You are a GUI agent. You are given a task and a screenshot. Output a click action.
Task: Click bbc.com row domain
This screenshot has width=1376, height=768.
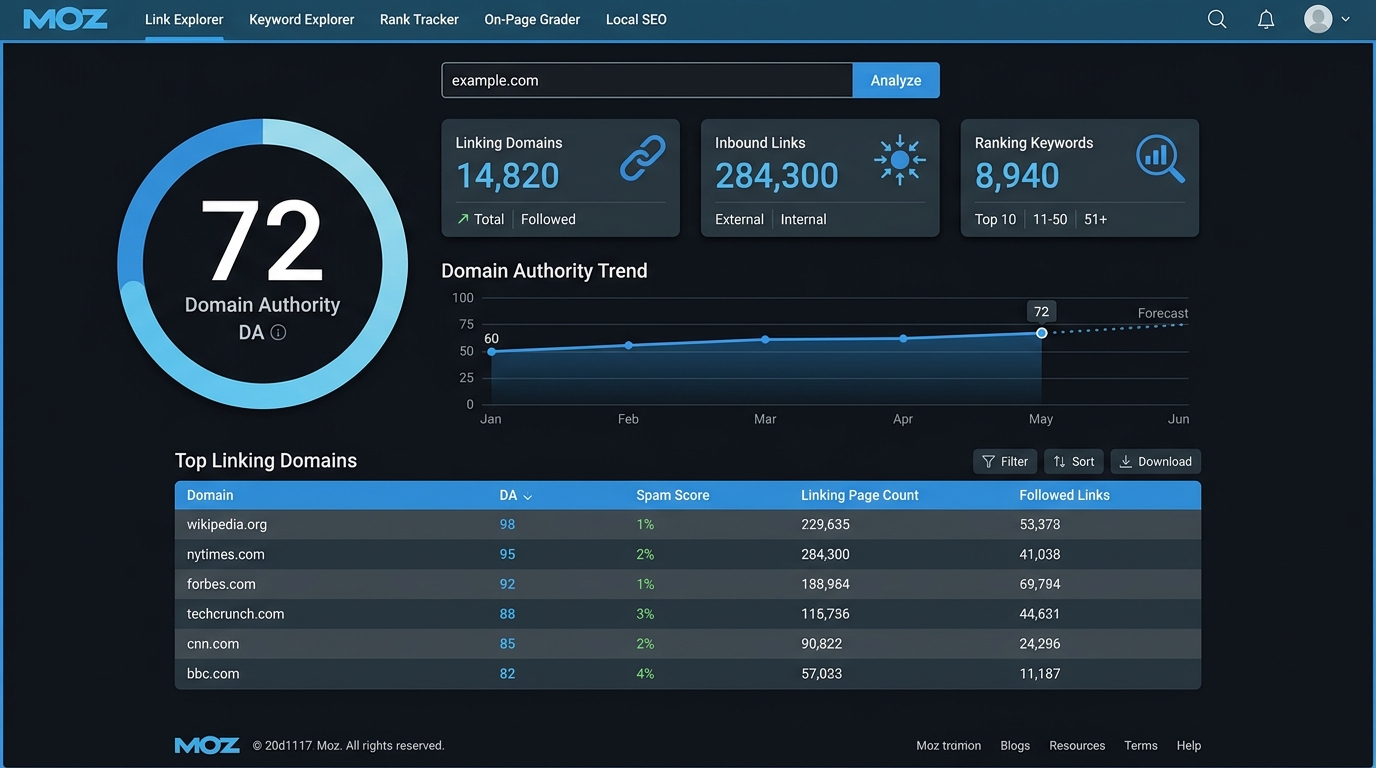213,674
